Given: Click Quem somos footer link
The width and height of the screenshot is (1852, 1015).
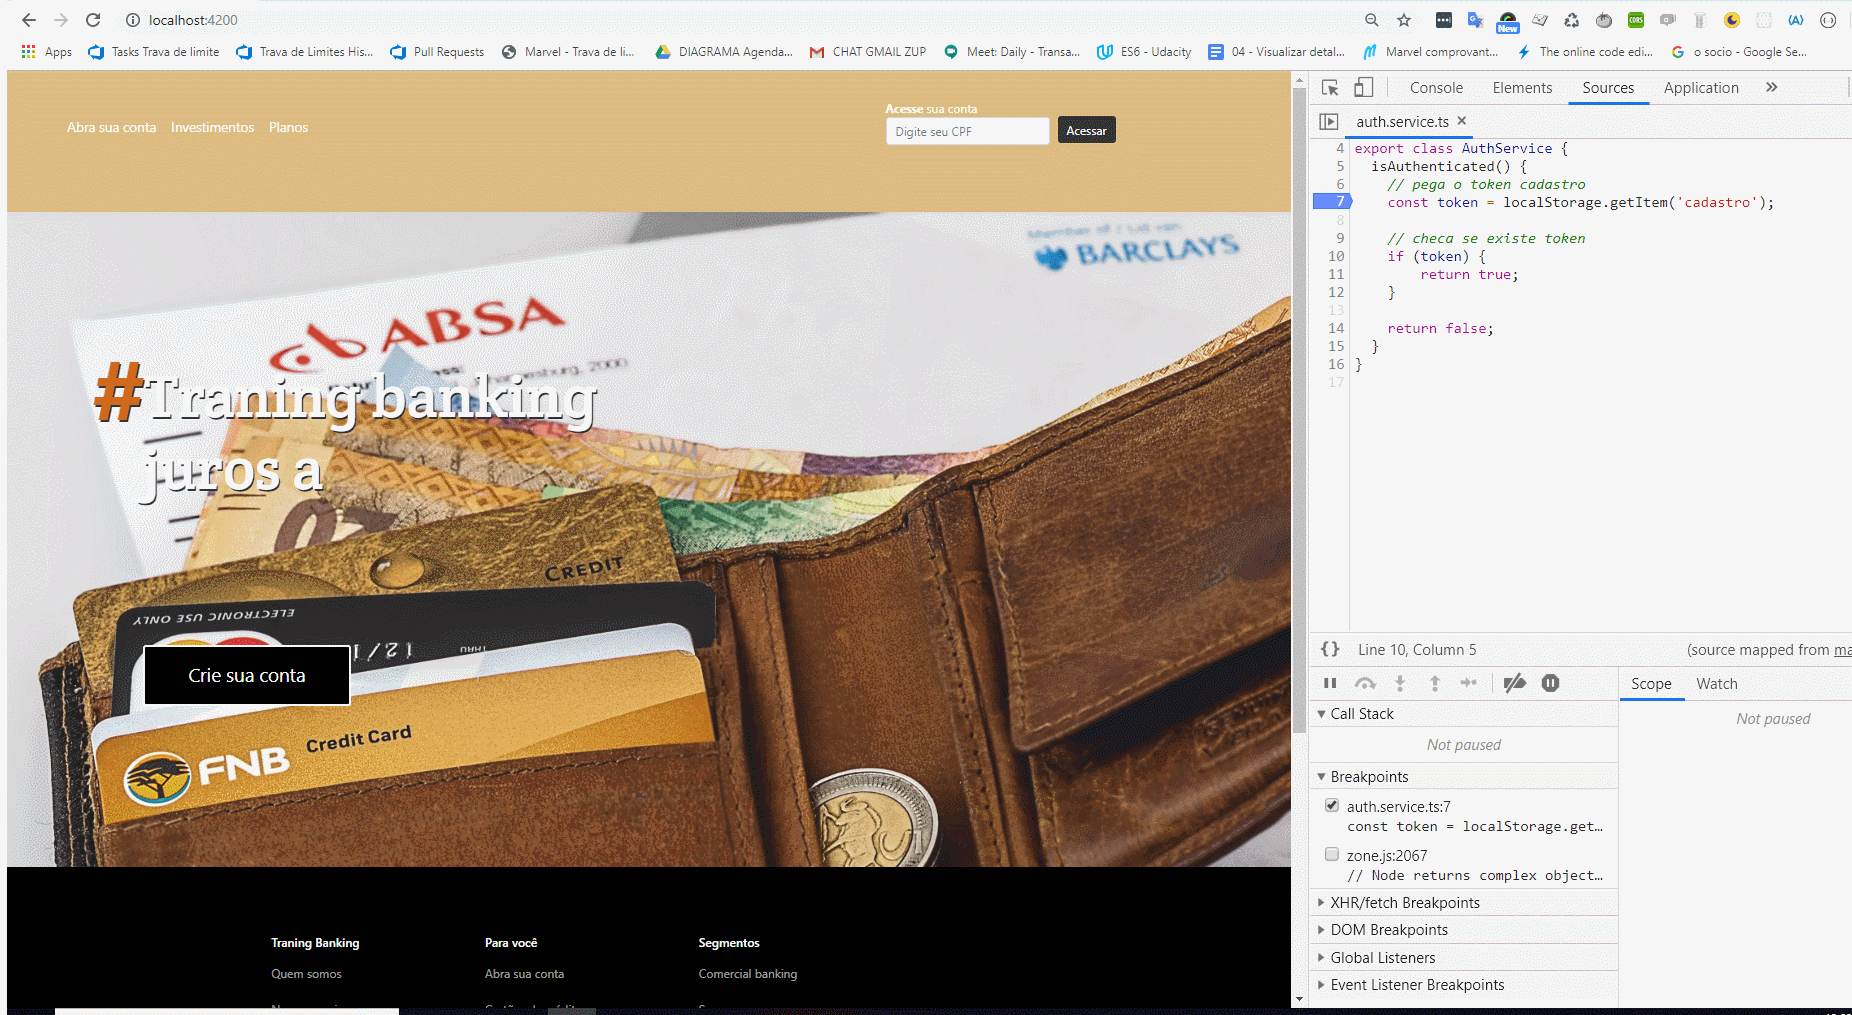Looking at the screenshot, I should 306,974.
